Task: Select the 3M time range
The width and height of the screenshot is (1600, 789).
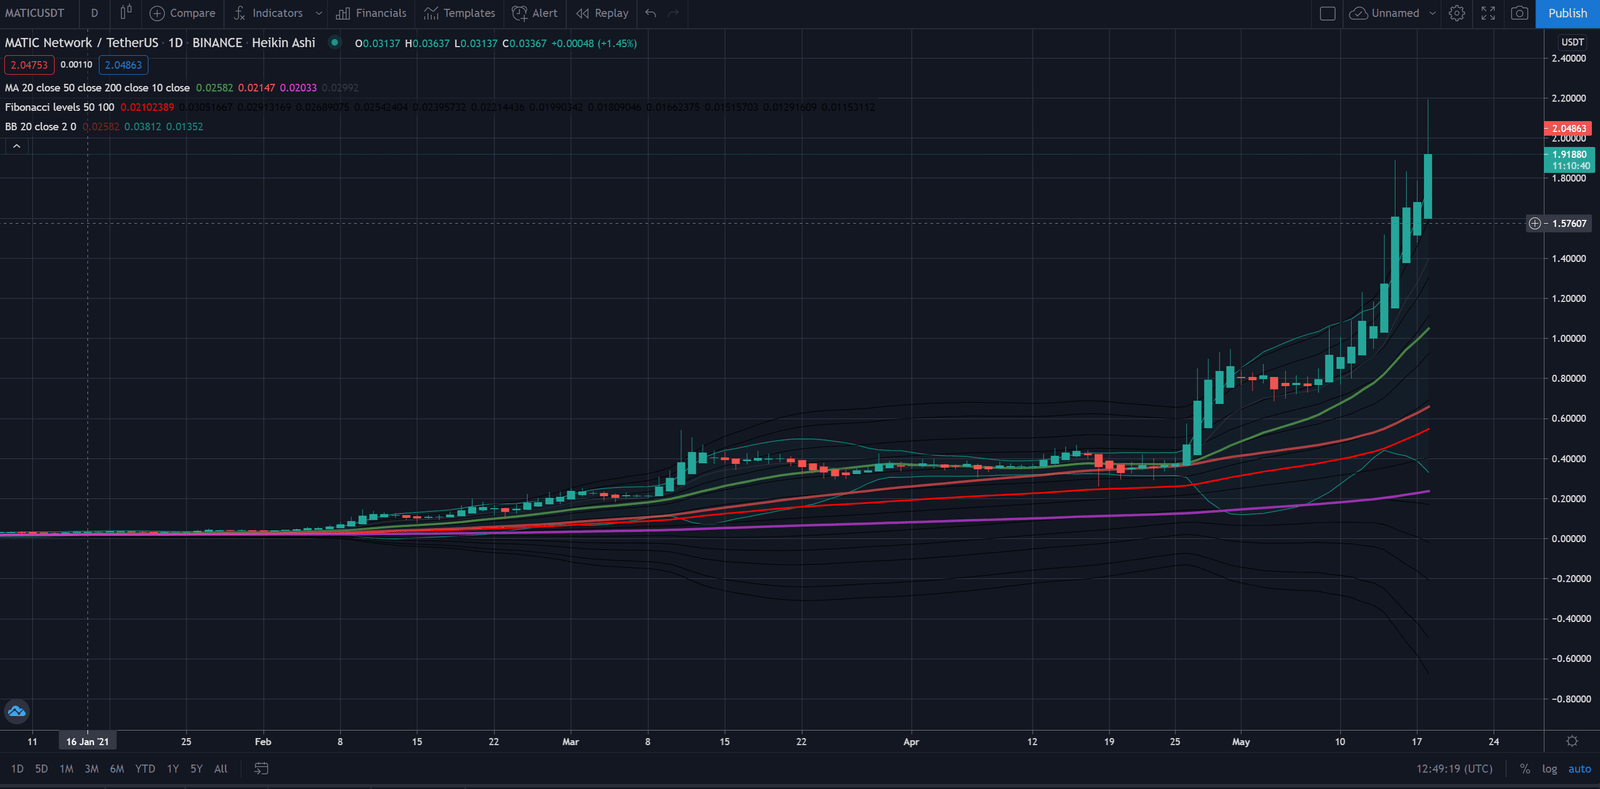Action: click(91, 769)
